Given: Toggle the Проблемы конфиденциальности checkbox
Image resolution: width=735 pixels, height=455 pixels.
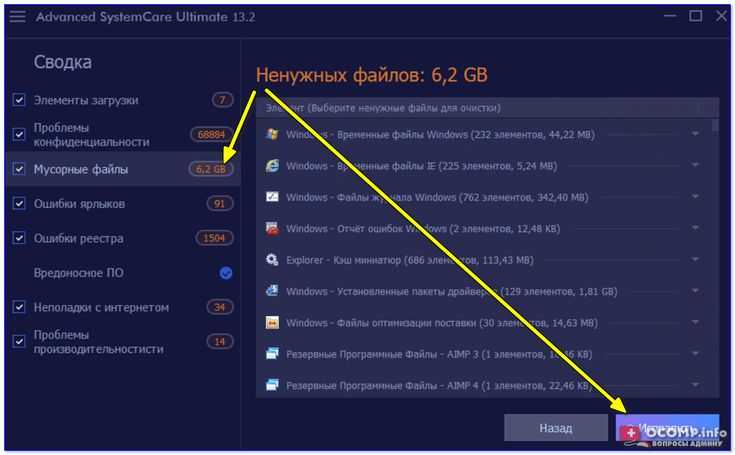Looking at the screenshot, I should (19, 134).
